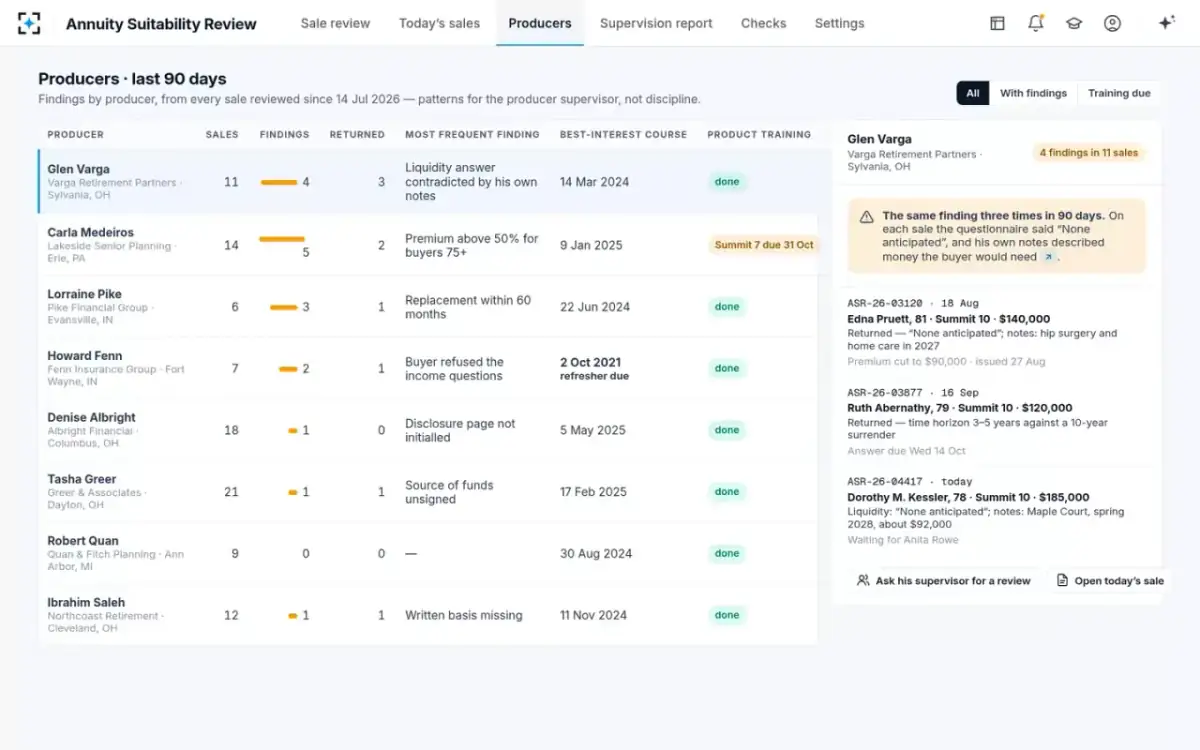Open the Checks tab
This screenshot has height=750, width=1200.
[x=764, y=23]
